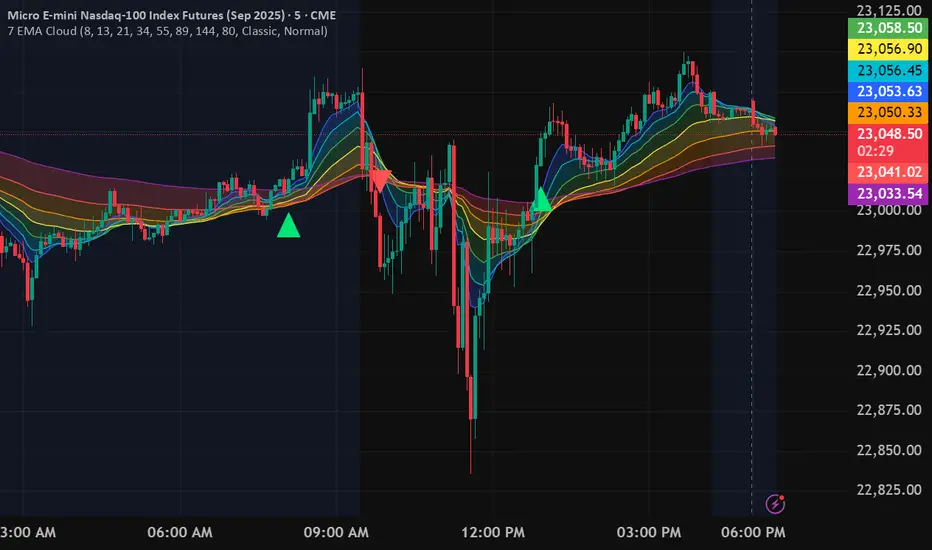
Task: Click the 22,850.00 price axis value
Action: [x=889, y=450]
